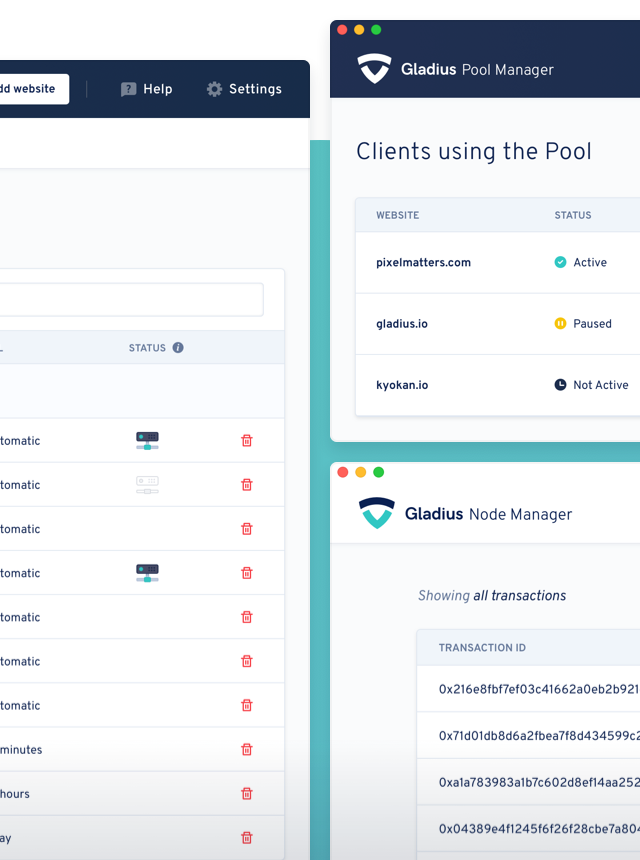Delete the row showing 'minutes' interval
The width and height of the screenshot is (640, 860).
(247, 750)
